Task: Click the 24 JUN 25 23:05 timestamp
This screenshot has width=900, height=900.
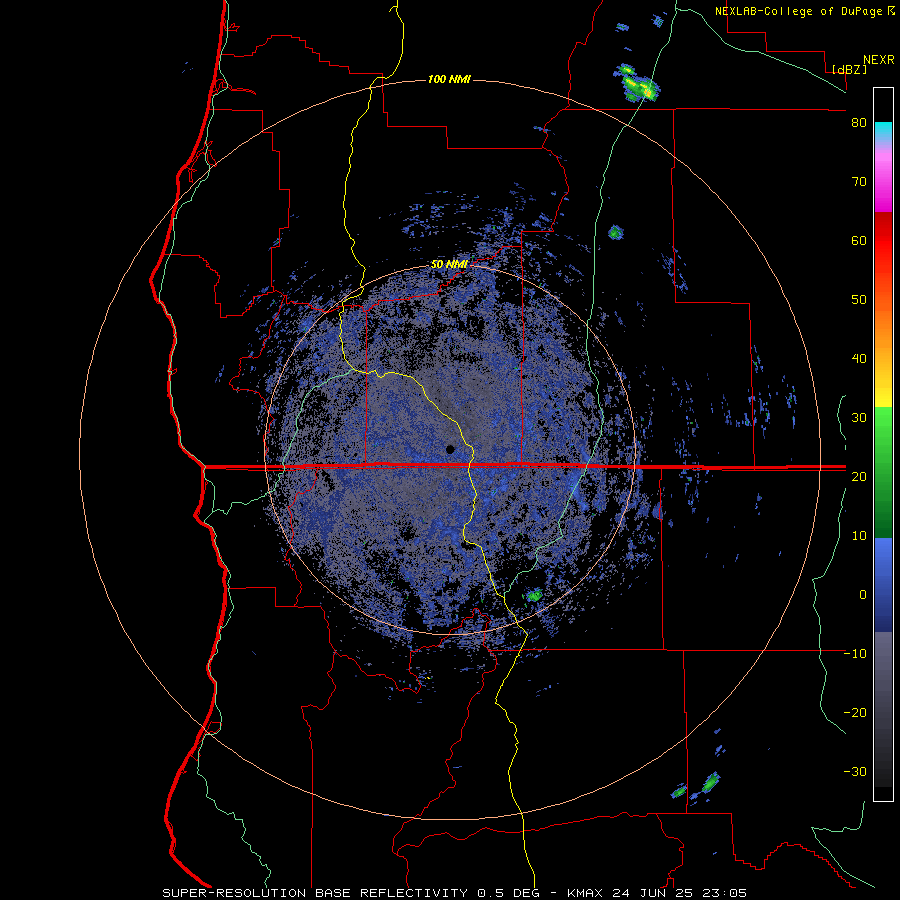Action: tap(680, 893)
